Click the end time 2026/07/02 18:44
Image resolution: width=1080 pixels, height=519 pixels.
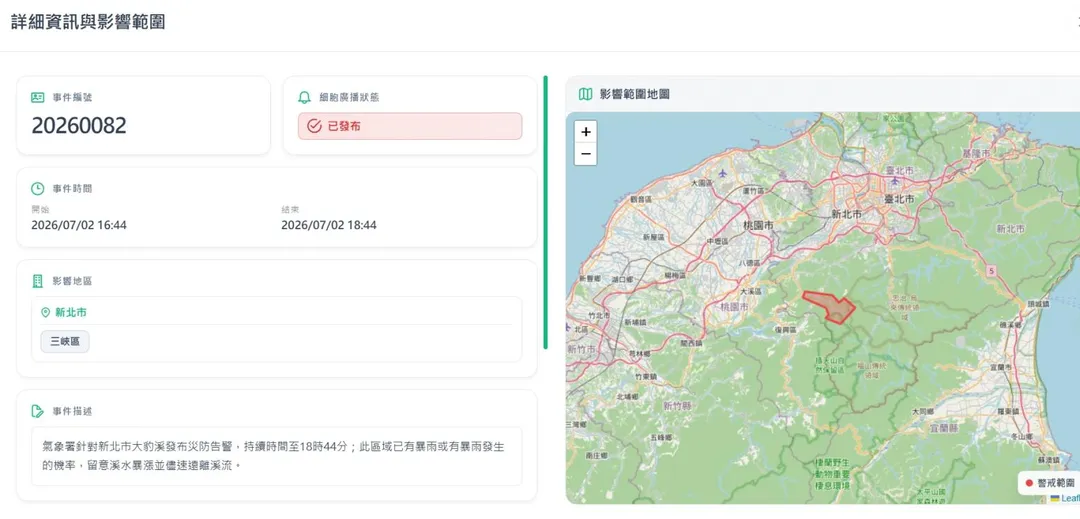(x=329, y=225)
